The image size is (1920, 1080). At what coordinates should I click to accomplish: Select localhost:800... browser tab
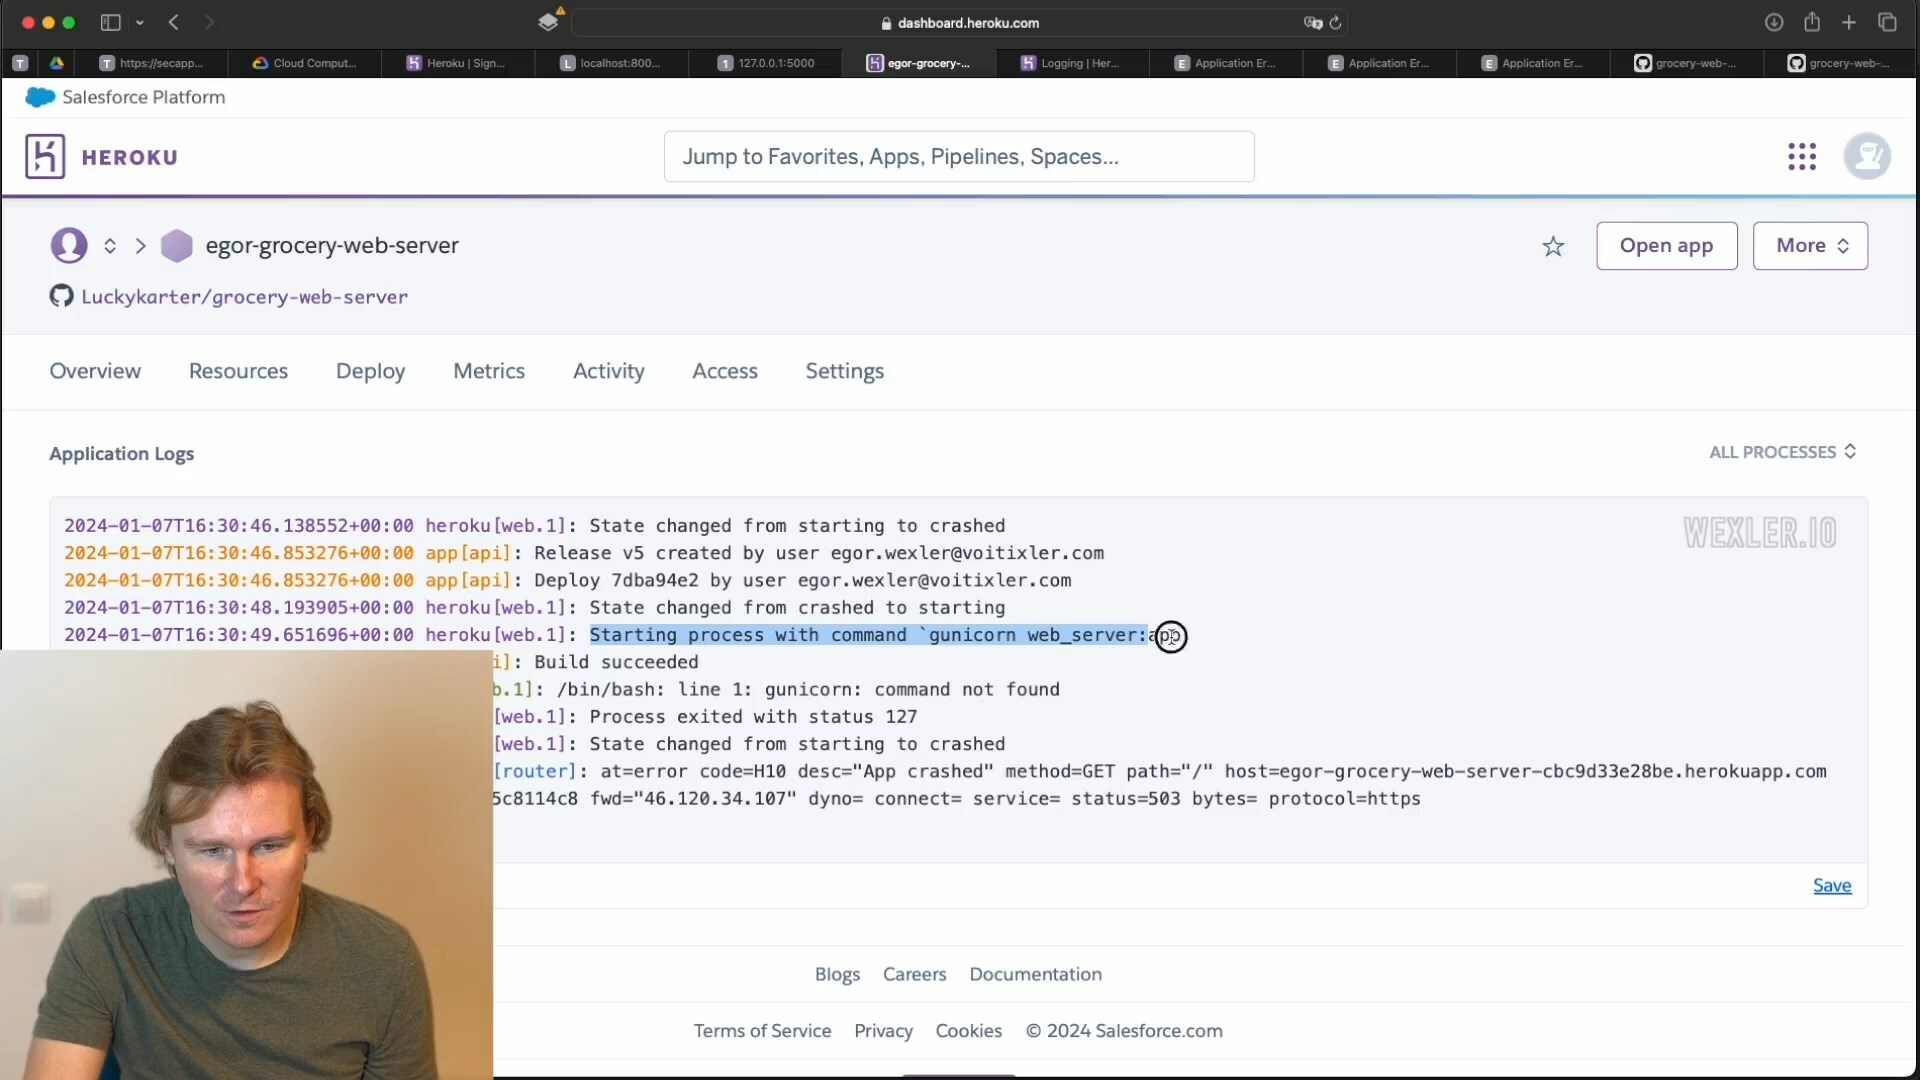point(612,63)
